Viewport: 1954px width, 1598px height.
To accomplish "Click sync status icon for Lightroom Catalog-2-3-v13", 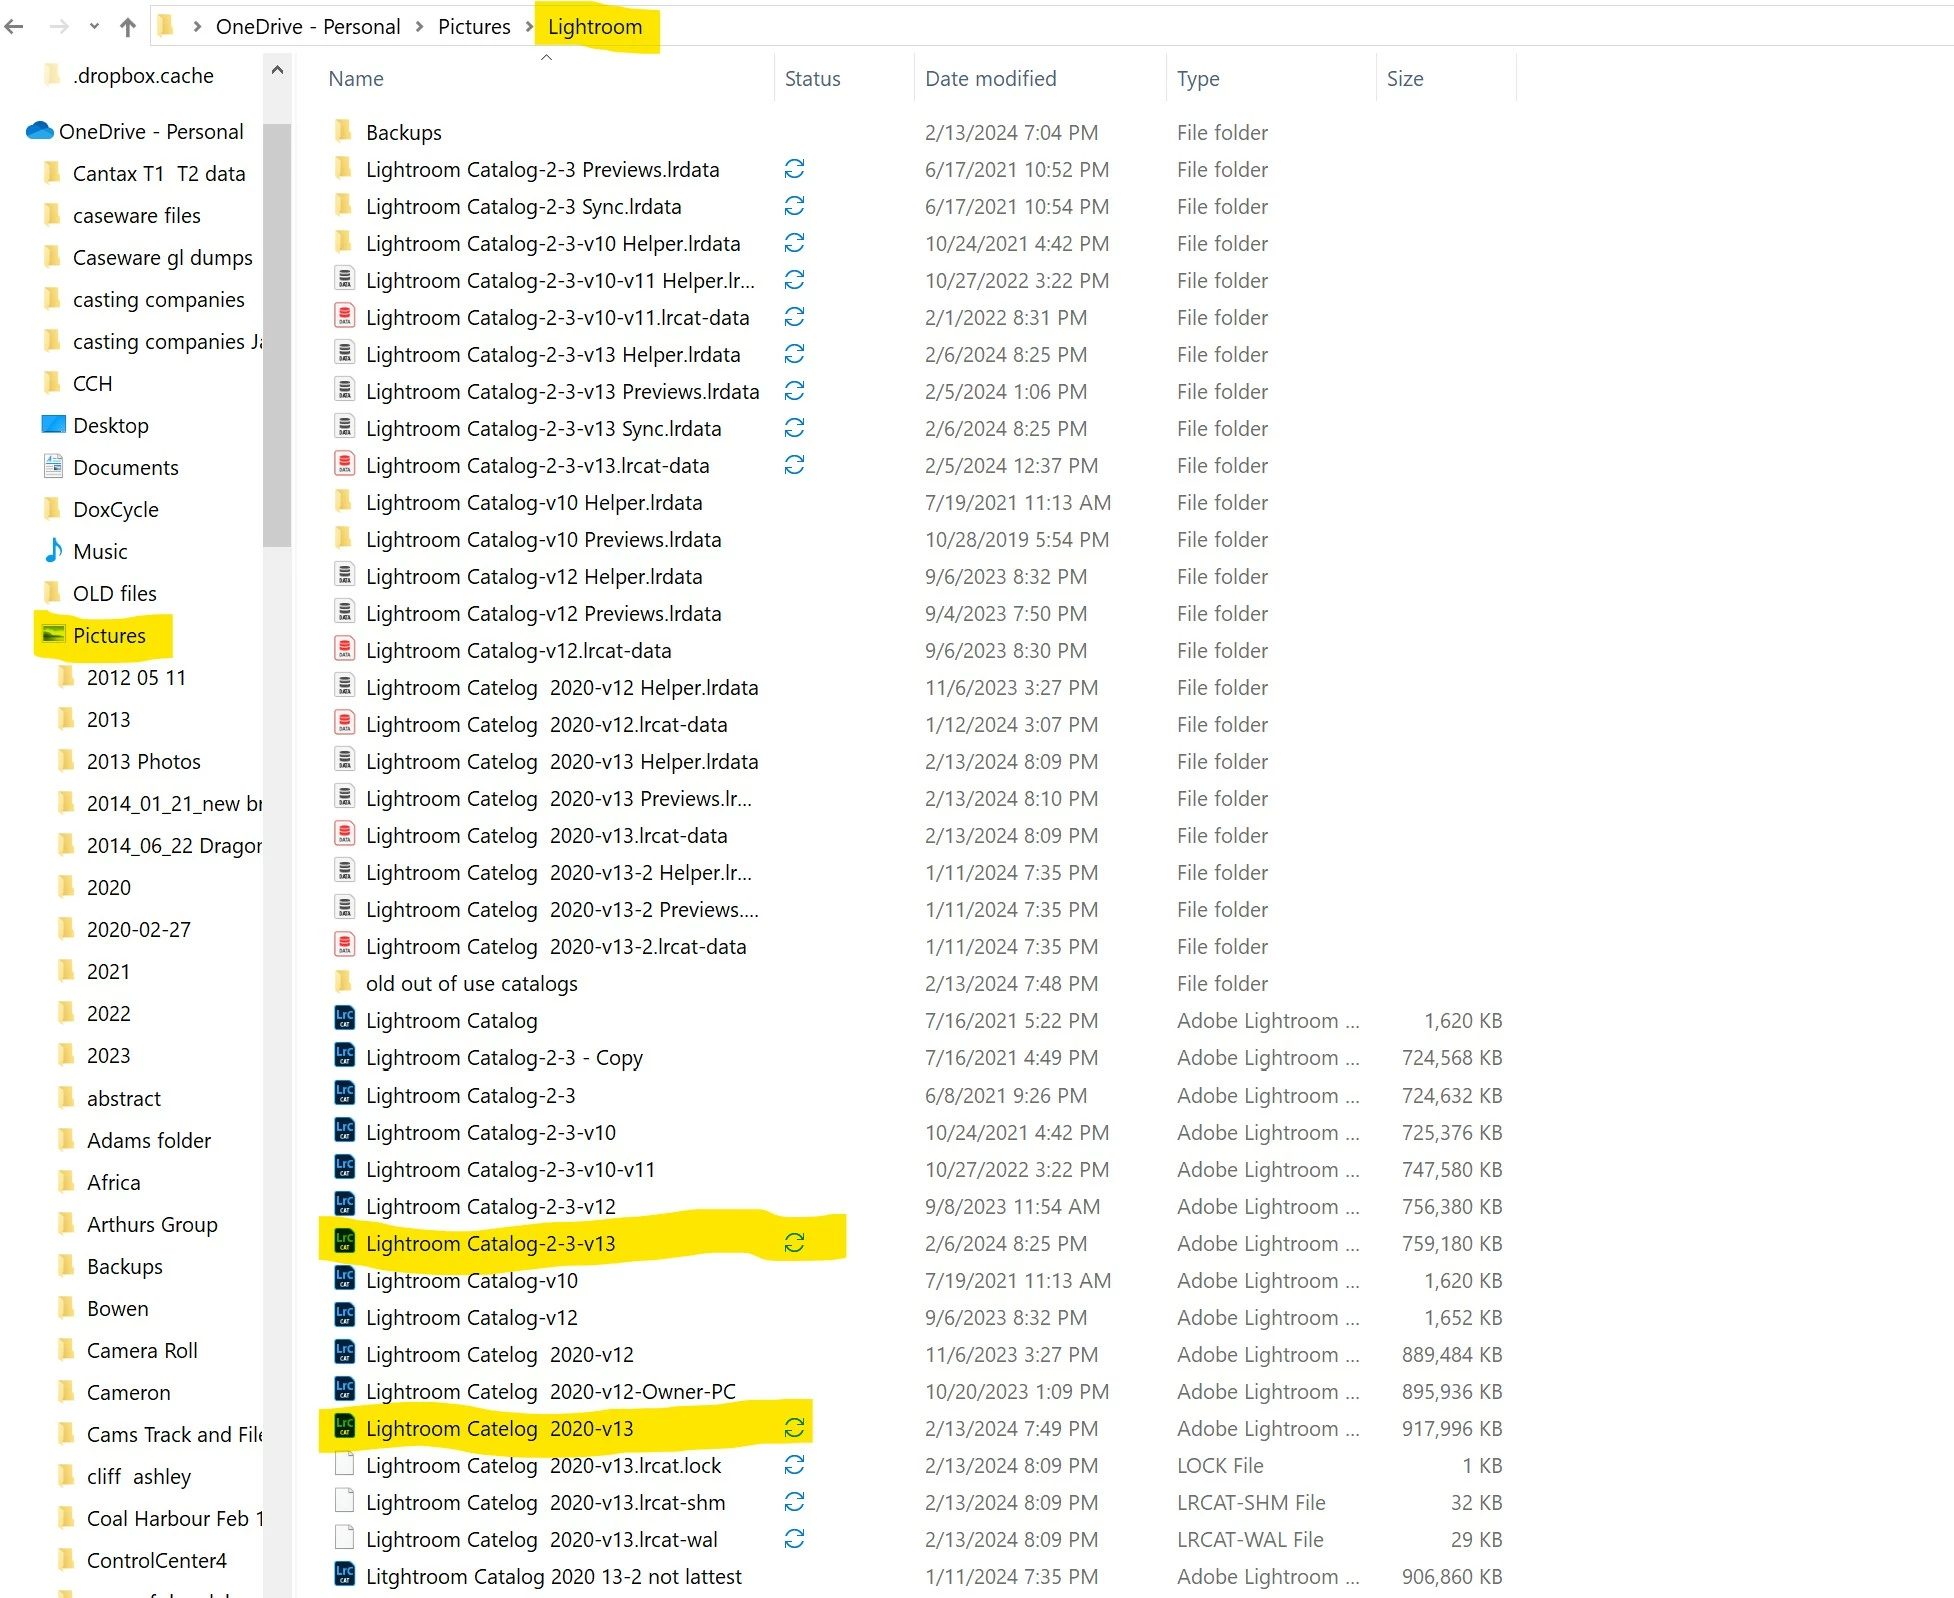I will 794,1243.
